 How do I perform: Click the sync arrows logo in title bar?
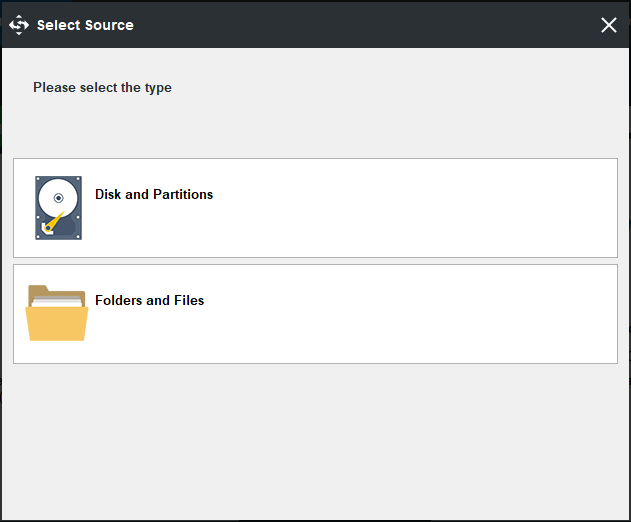(x=19, y=25)
